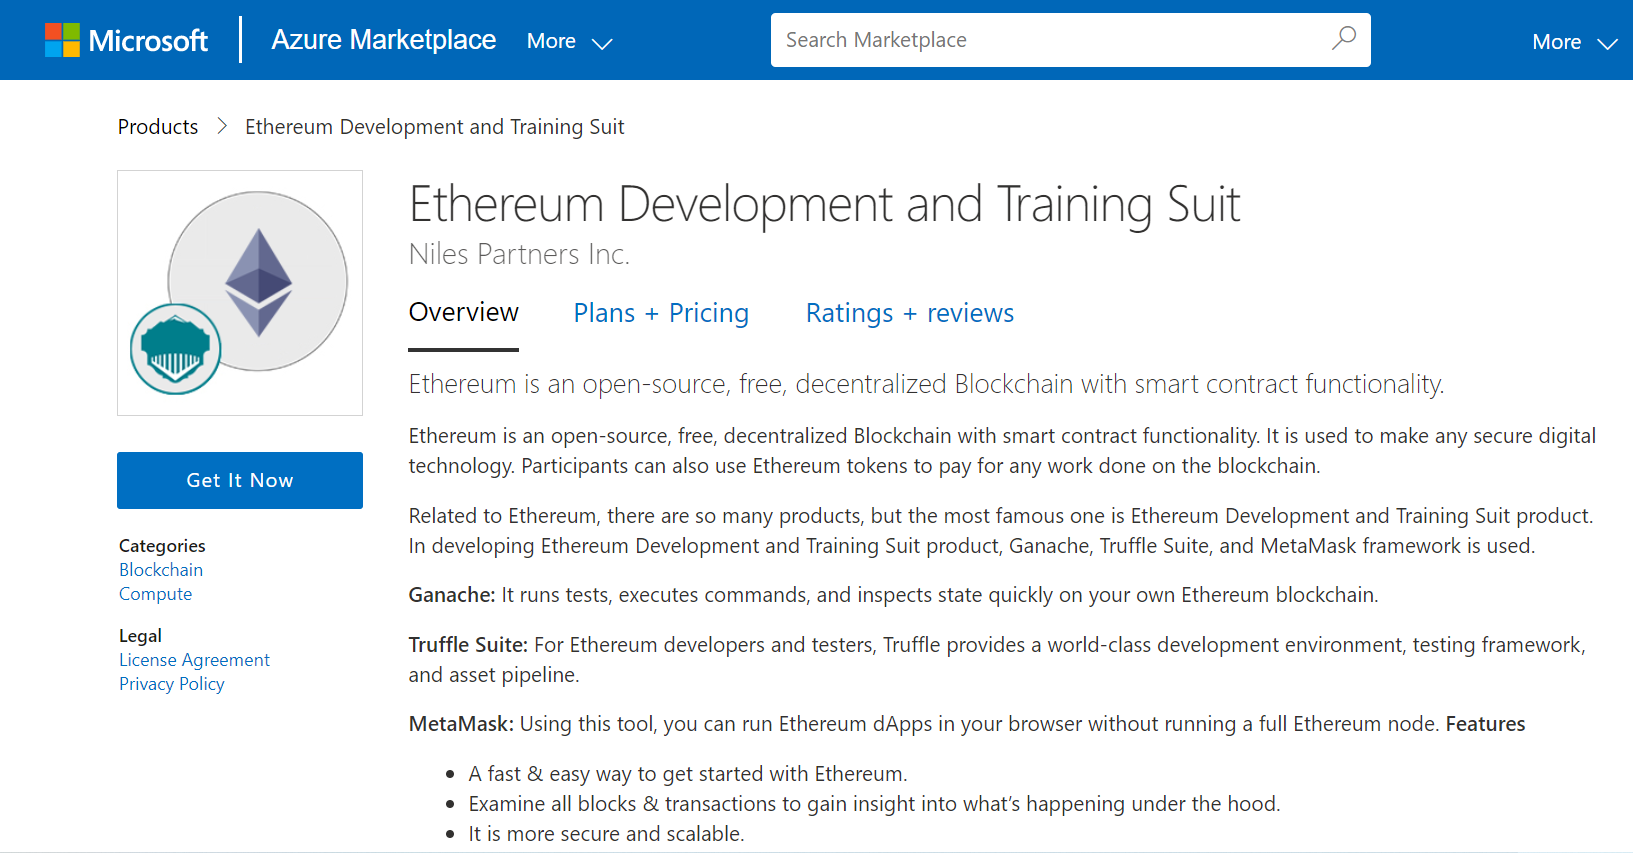Open the Ratings + reviews tab
Viewport: 1633px width, 853px height.
point(909,313)
